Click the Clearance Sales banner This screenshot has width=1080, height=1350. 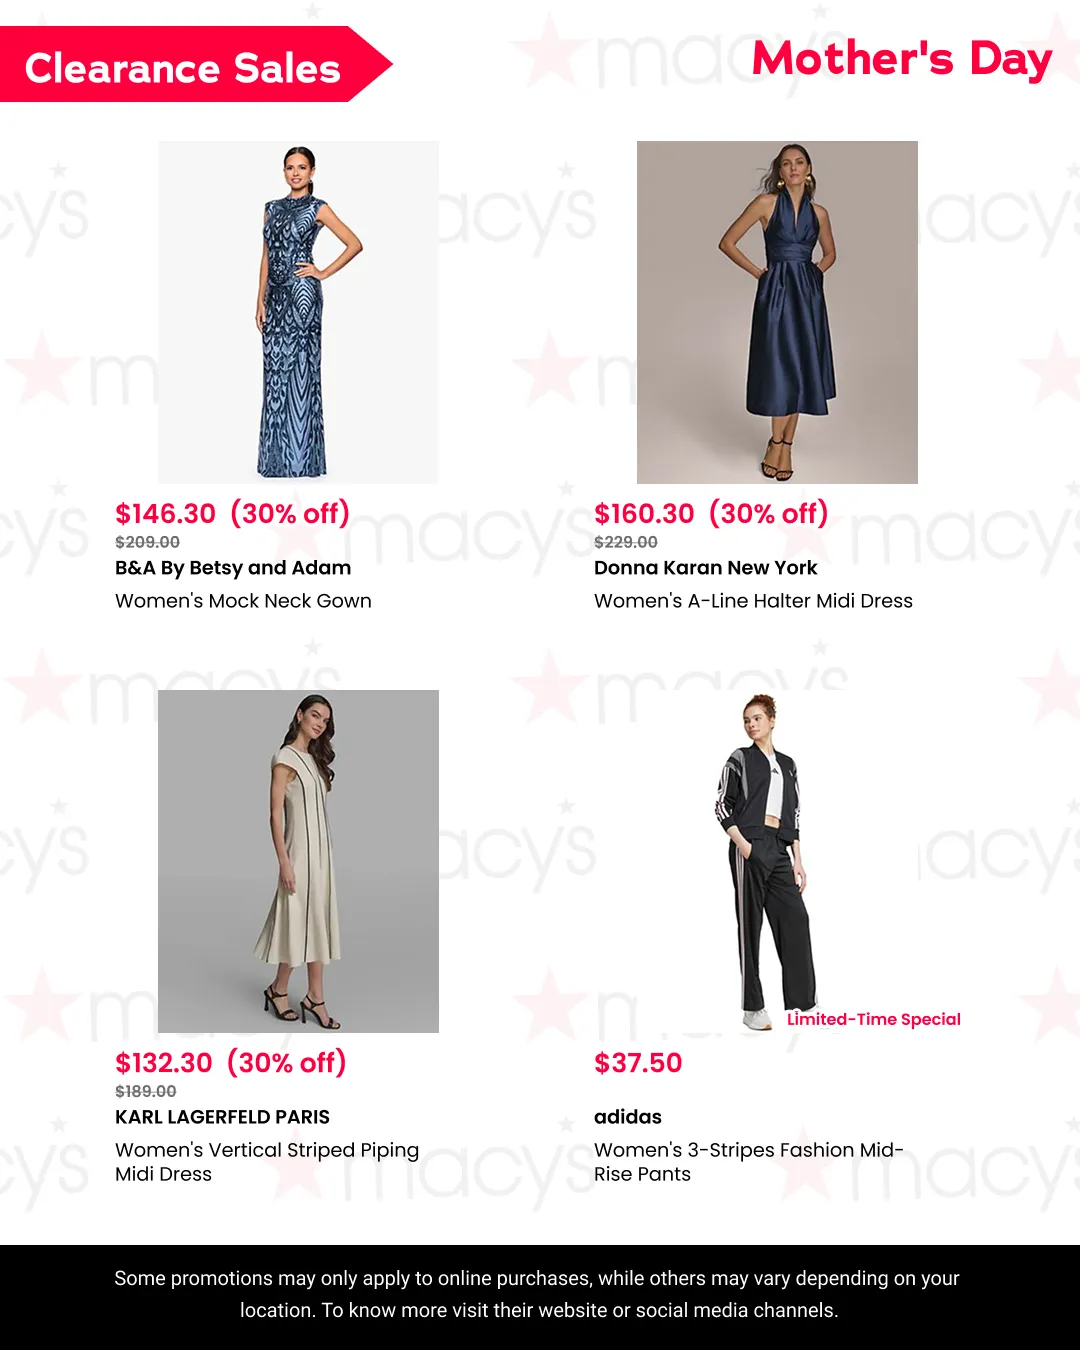click(x=195, y=65)
